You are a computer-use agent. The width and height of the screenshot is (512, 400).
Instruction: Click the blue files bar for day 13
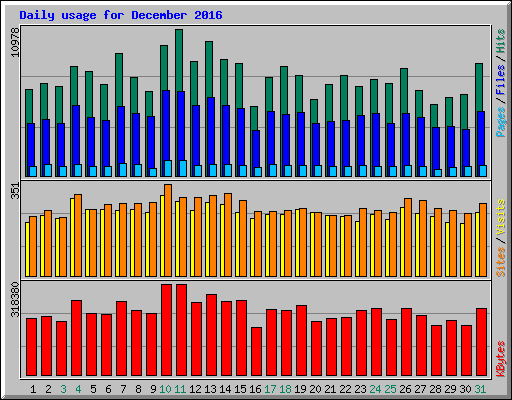211,131
